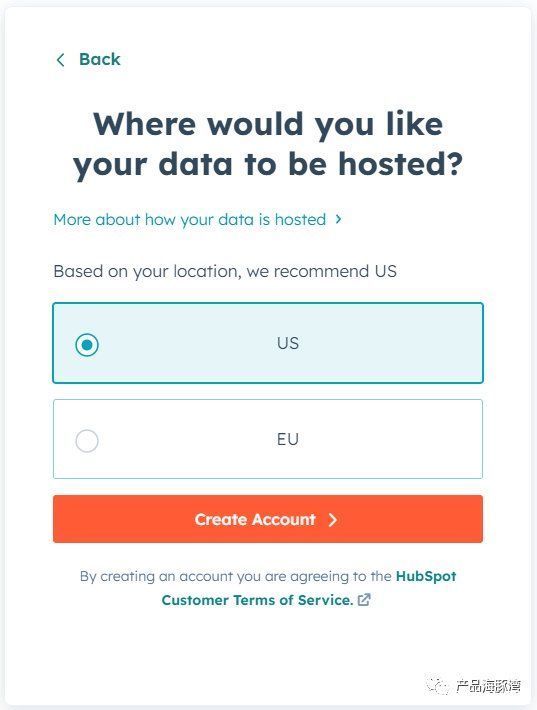Select the EU radio button
Viewport: 537px width, 710px height.
pos(87,441)
